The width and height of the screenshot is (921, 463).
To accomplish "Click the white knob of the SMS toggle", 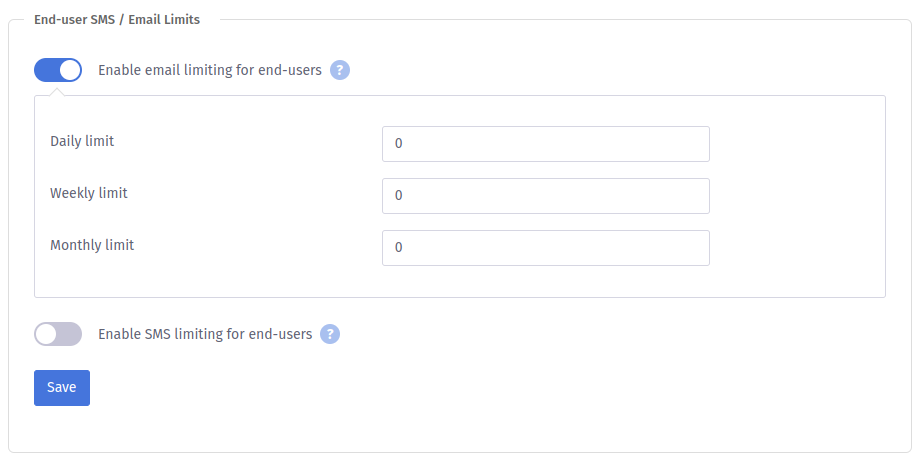I will coord(46,334).
